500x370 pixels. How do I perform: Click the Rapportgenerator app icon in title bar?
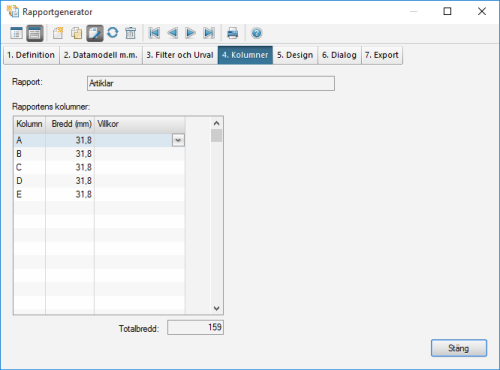(13, 11)
